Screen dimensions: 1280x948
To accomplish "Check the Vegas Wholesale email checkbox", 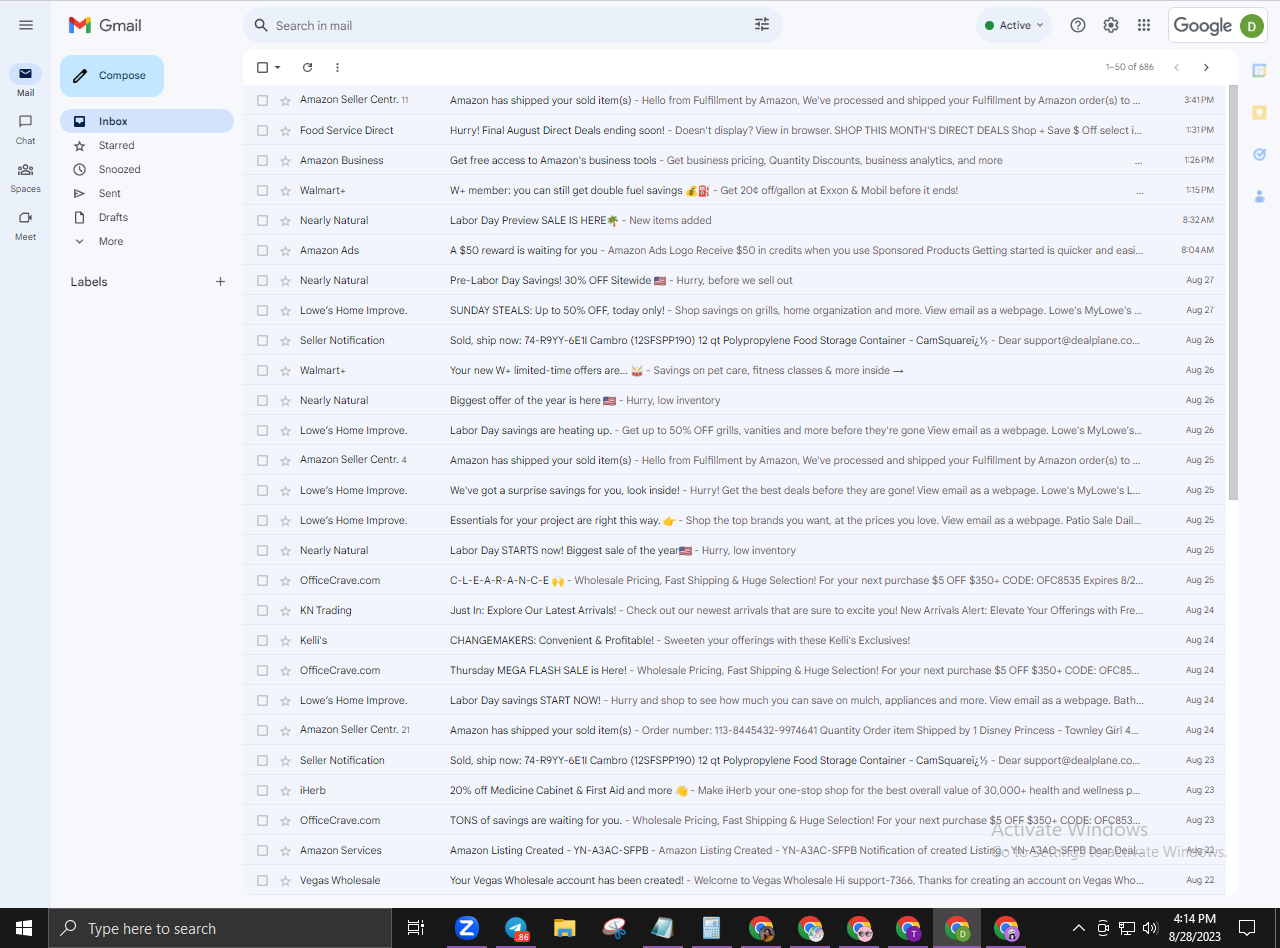I will pyautogui.click(x=262, y=880).
